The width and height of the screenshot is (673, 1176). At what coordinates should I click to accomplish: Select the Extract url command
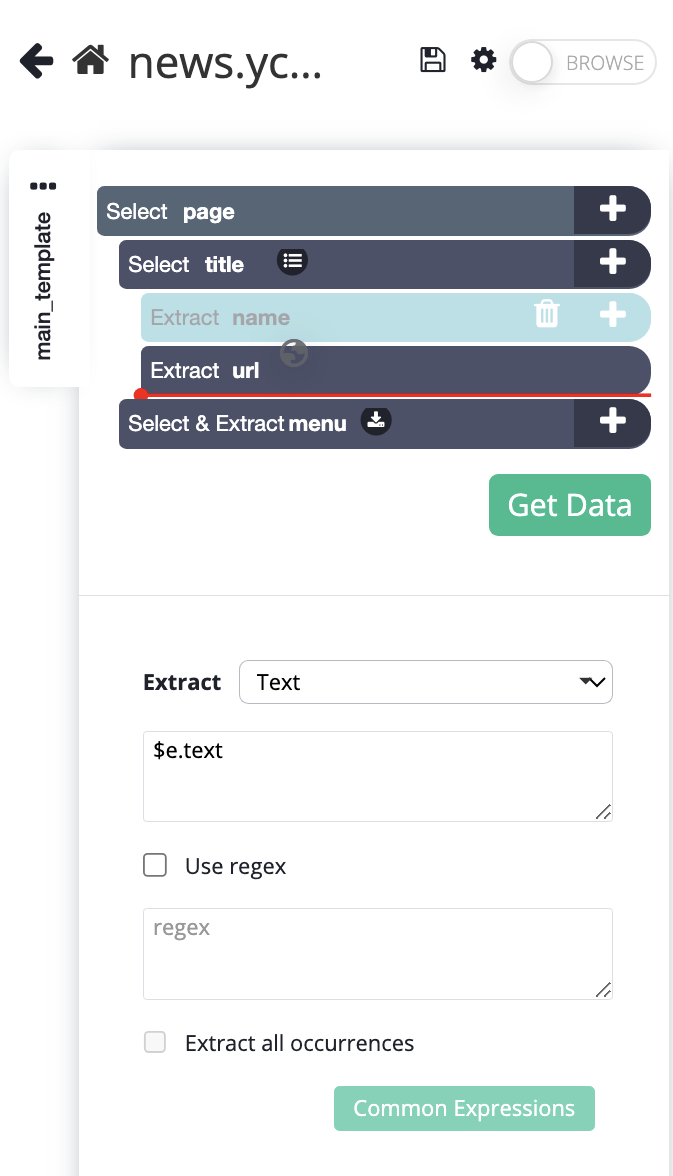395,370
